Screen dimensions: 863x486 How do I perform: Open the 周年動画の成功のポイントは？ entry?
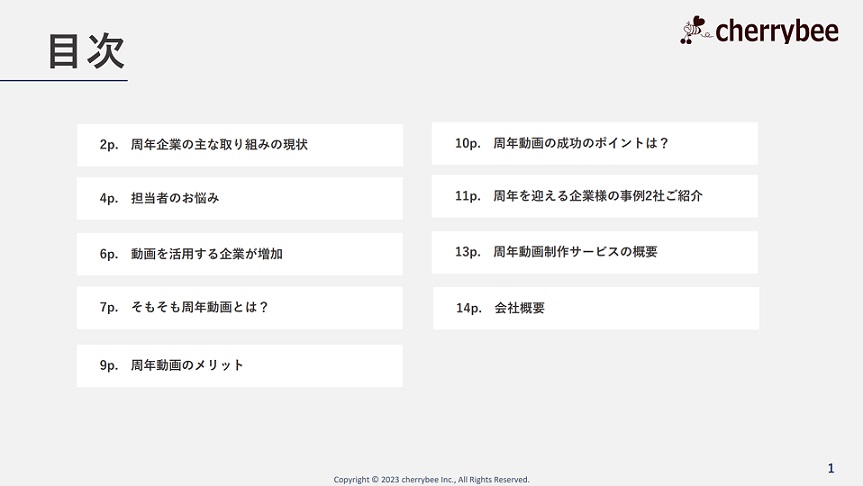pyautogui.click(x=594, y=143)
